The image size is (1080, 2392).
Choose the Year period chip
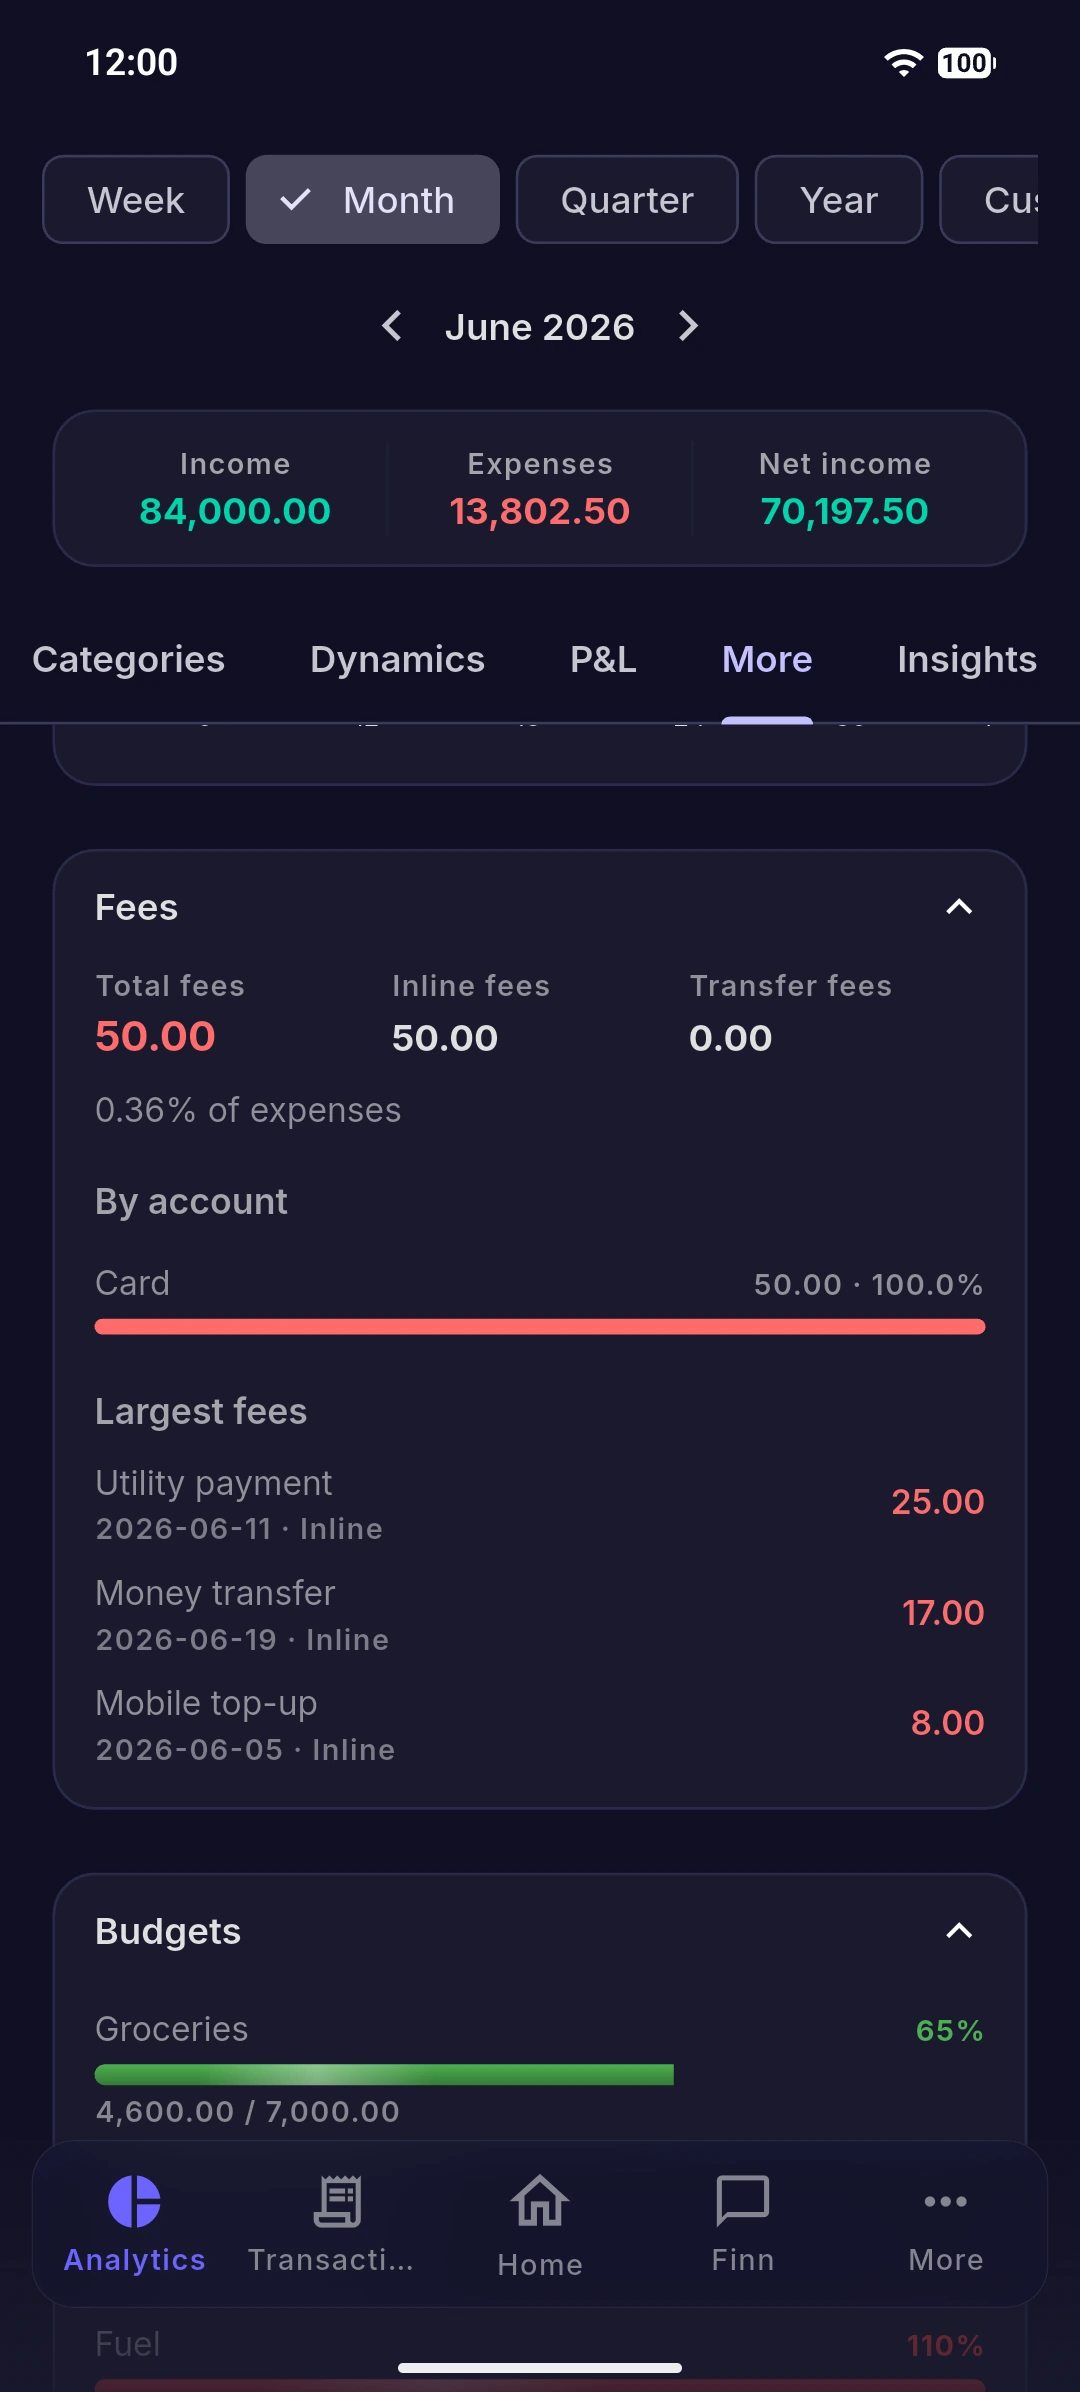[839, 200]
